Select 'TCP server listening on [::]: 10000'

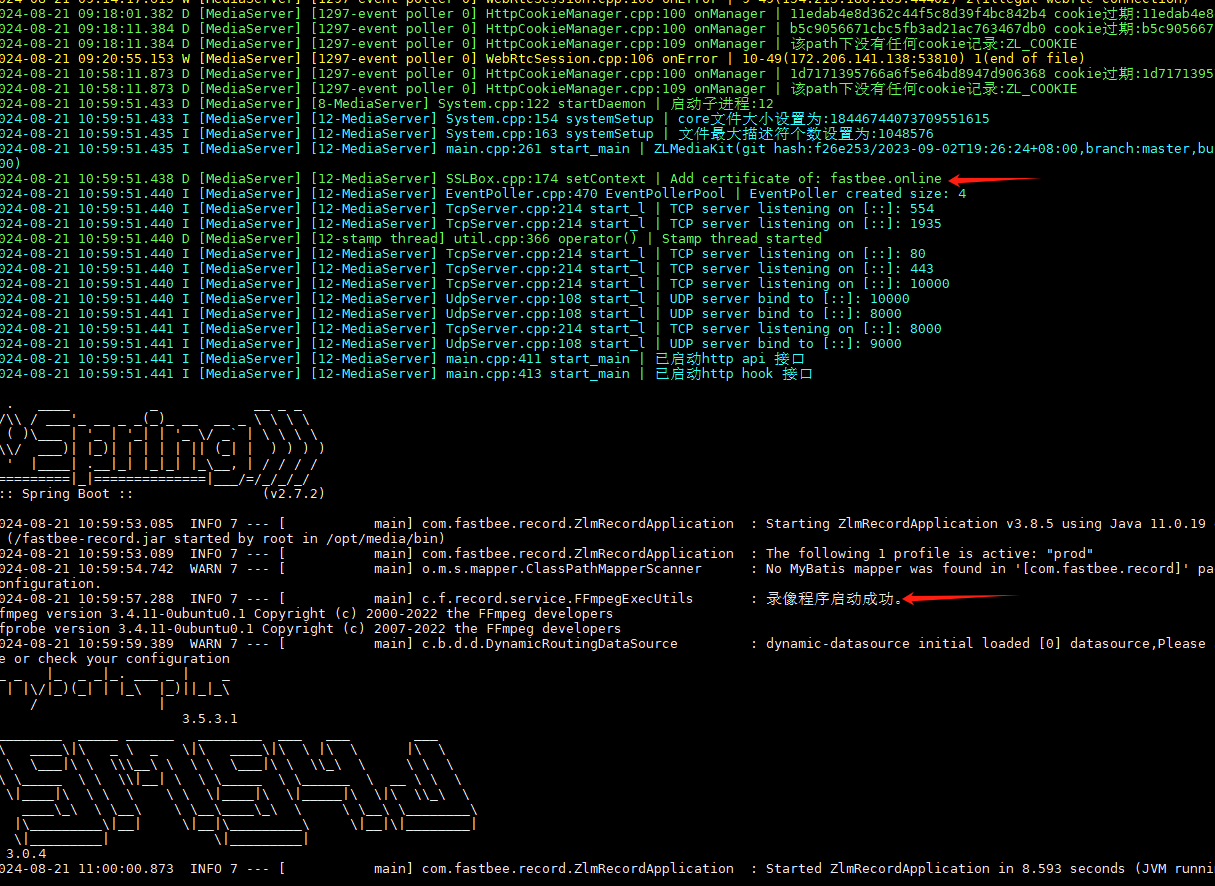(x=810, y=284)
